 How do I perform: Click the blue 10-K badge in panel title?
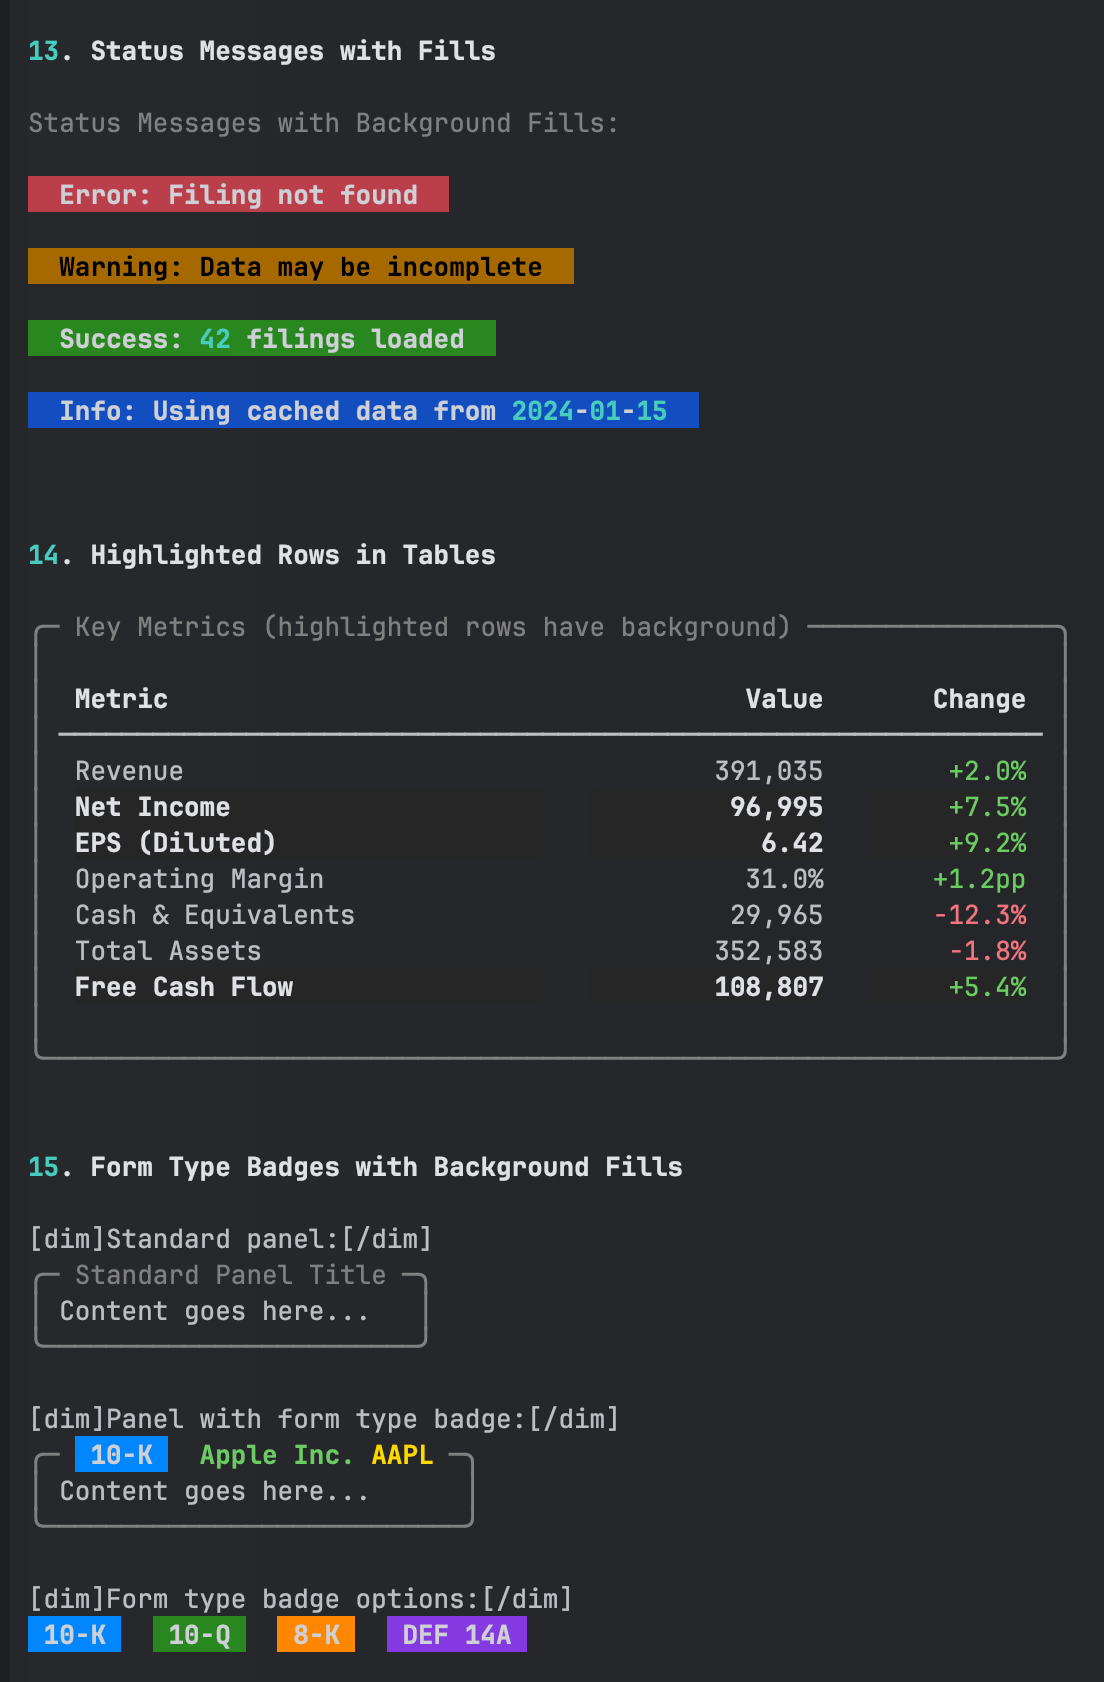[121, 1455]
